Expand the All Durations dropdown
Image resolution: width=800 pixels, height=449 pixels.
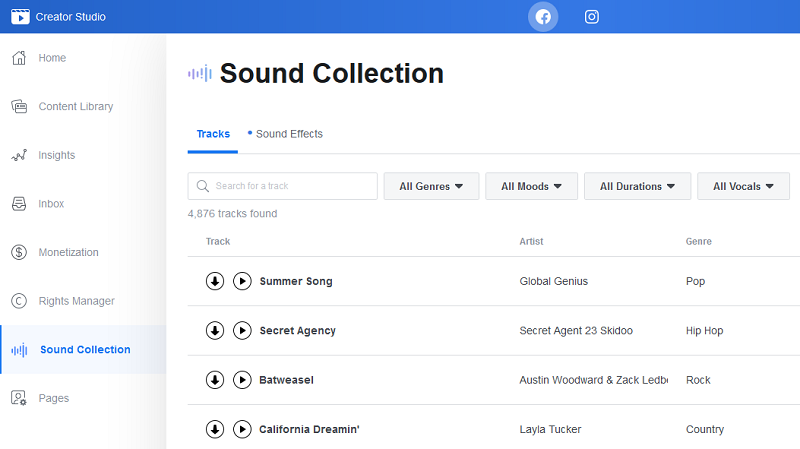click(x=637, y=186)
